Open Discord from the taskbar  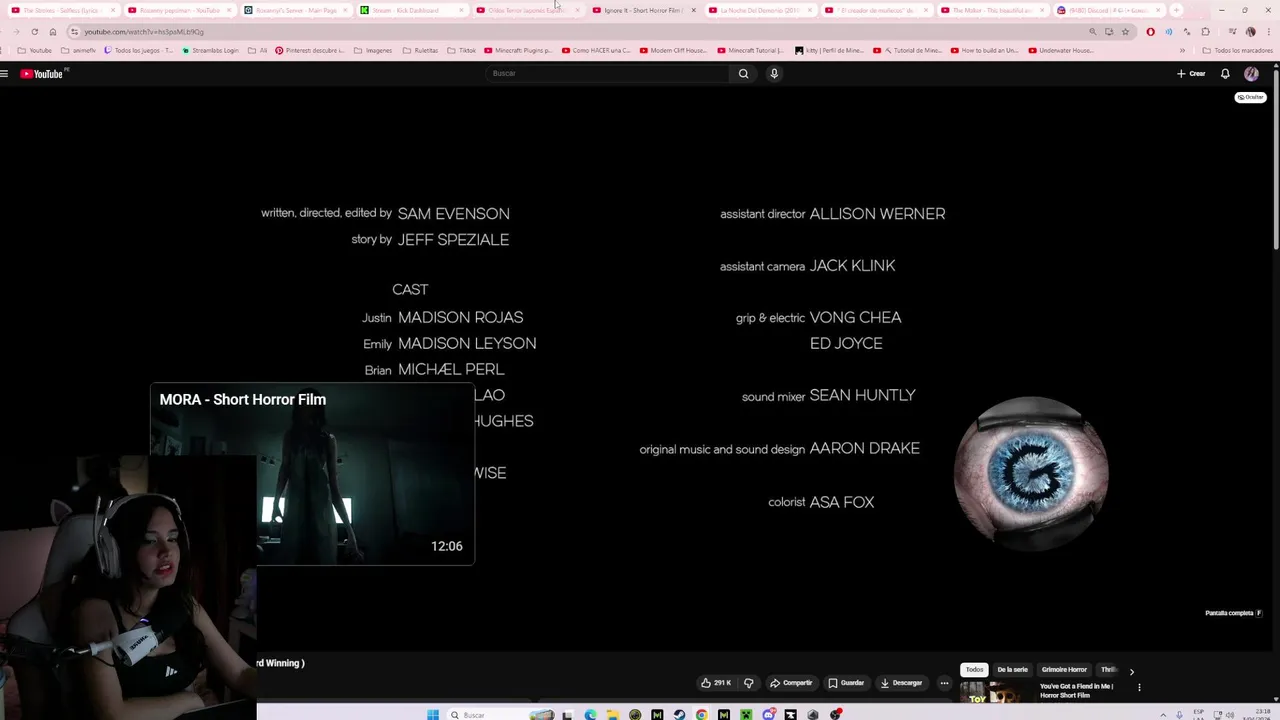pyautogui.click(x=768, y=714)
